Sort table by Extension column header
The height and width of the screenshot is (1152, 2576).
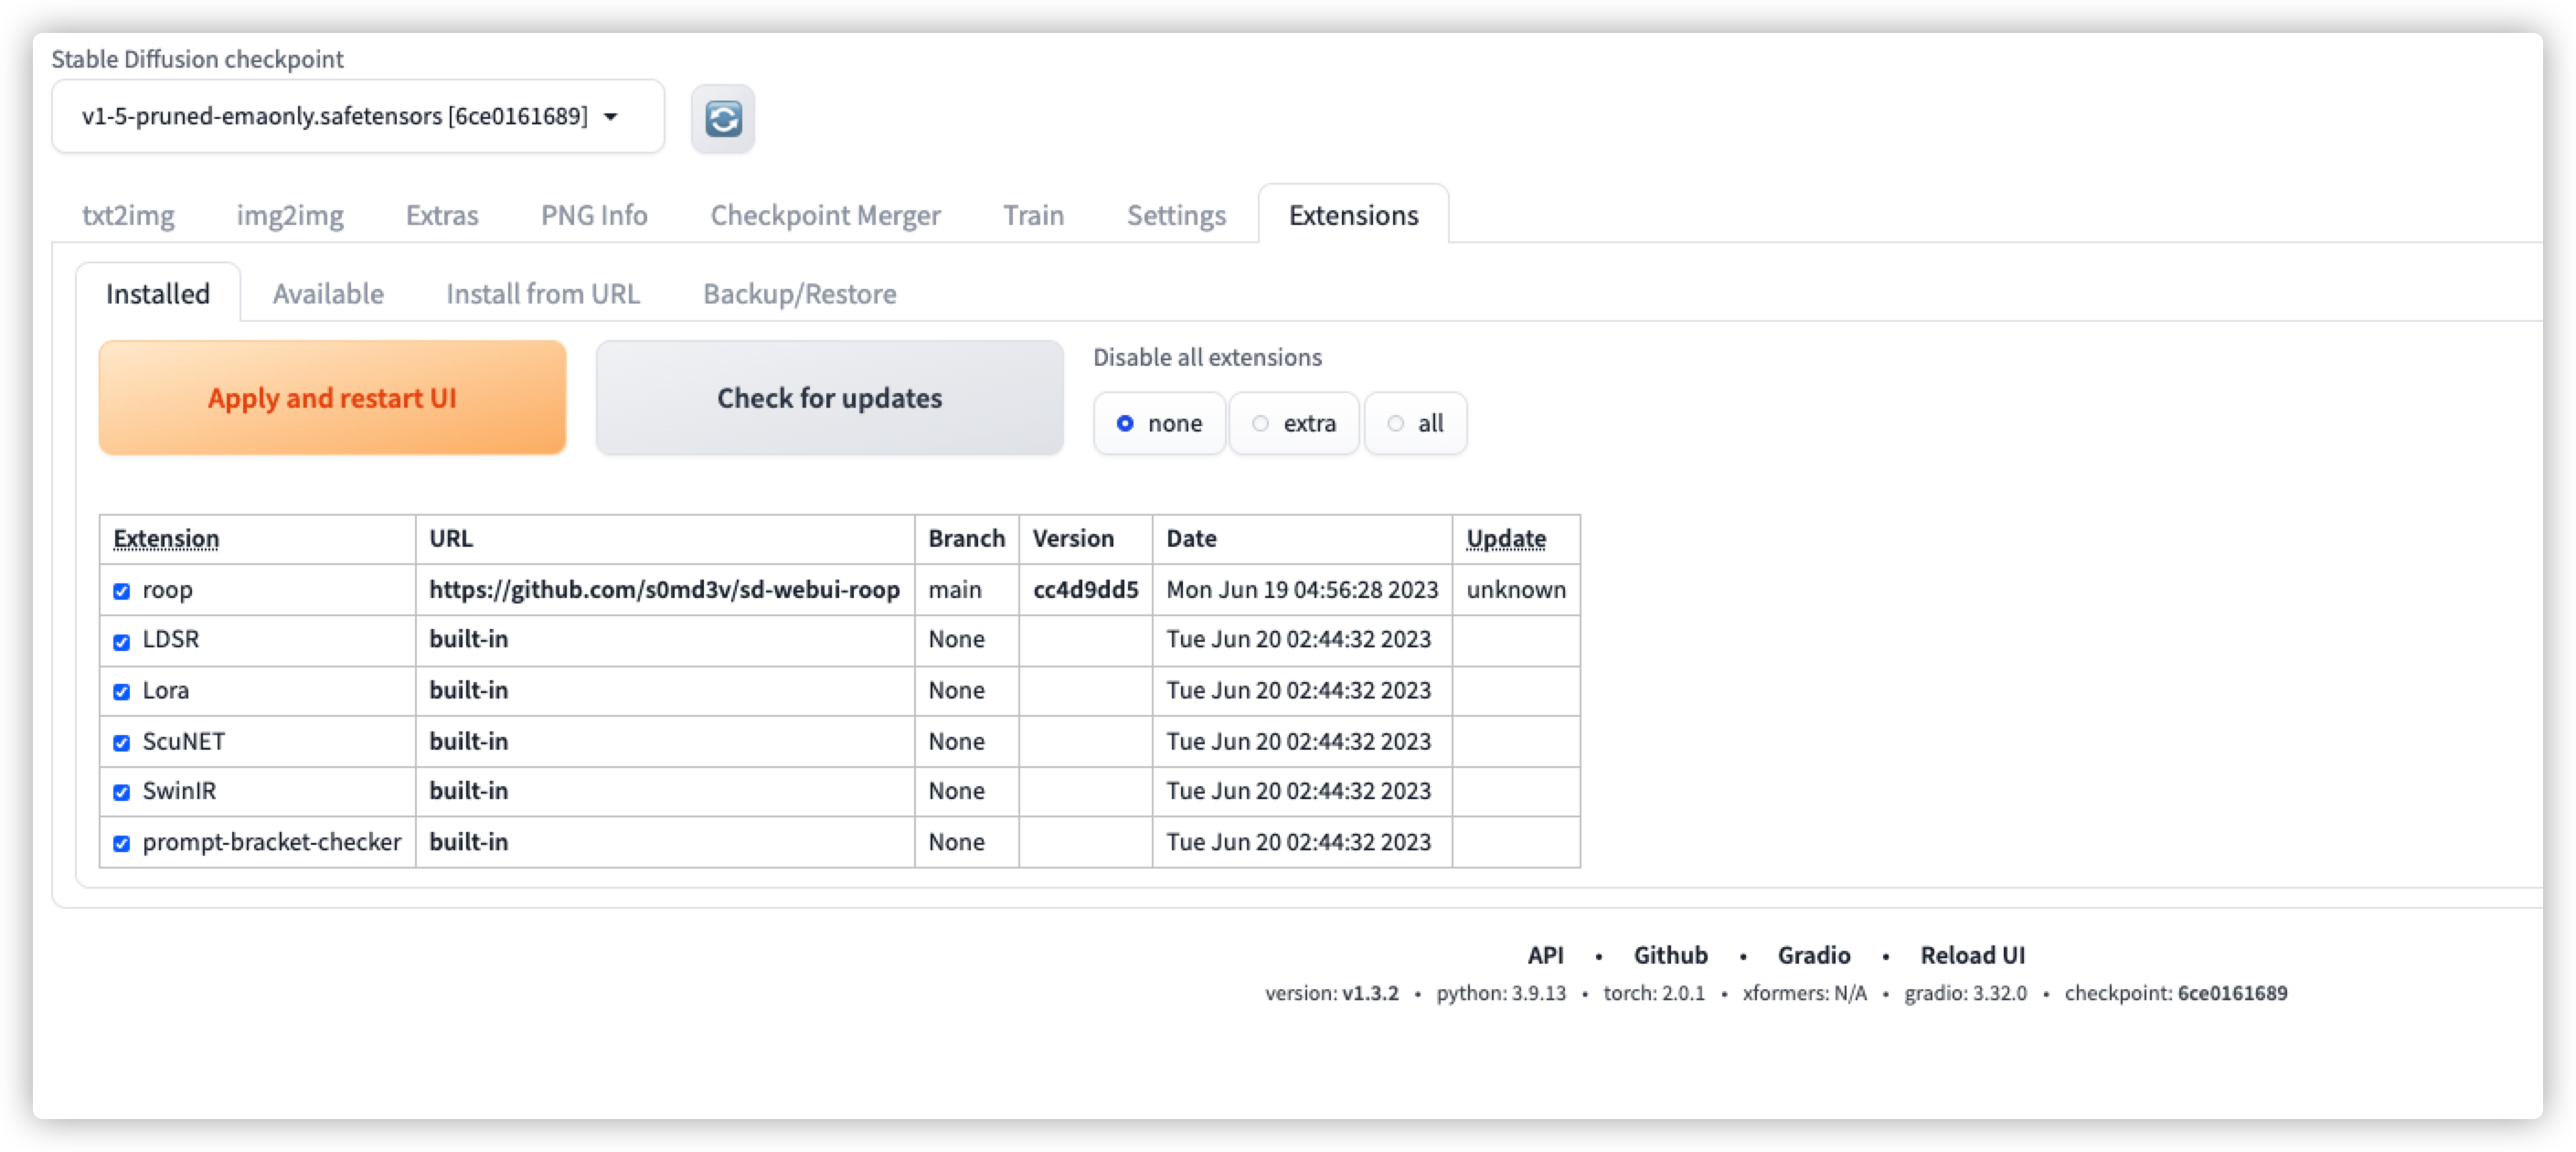tap(166, 539)
